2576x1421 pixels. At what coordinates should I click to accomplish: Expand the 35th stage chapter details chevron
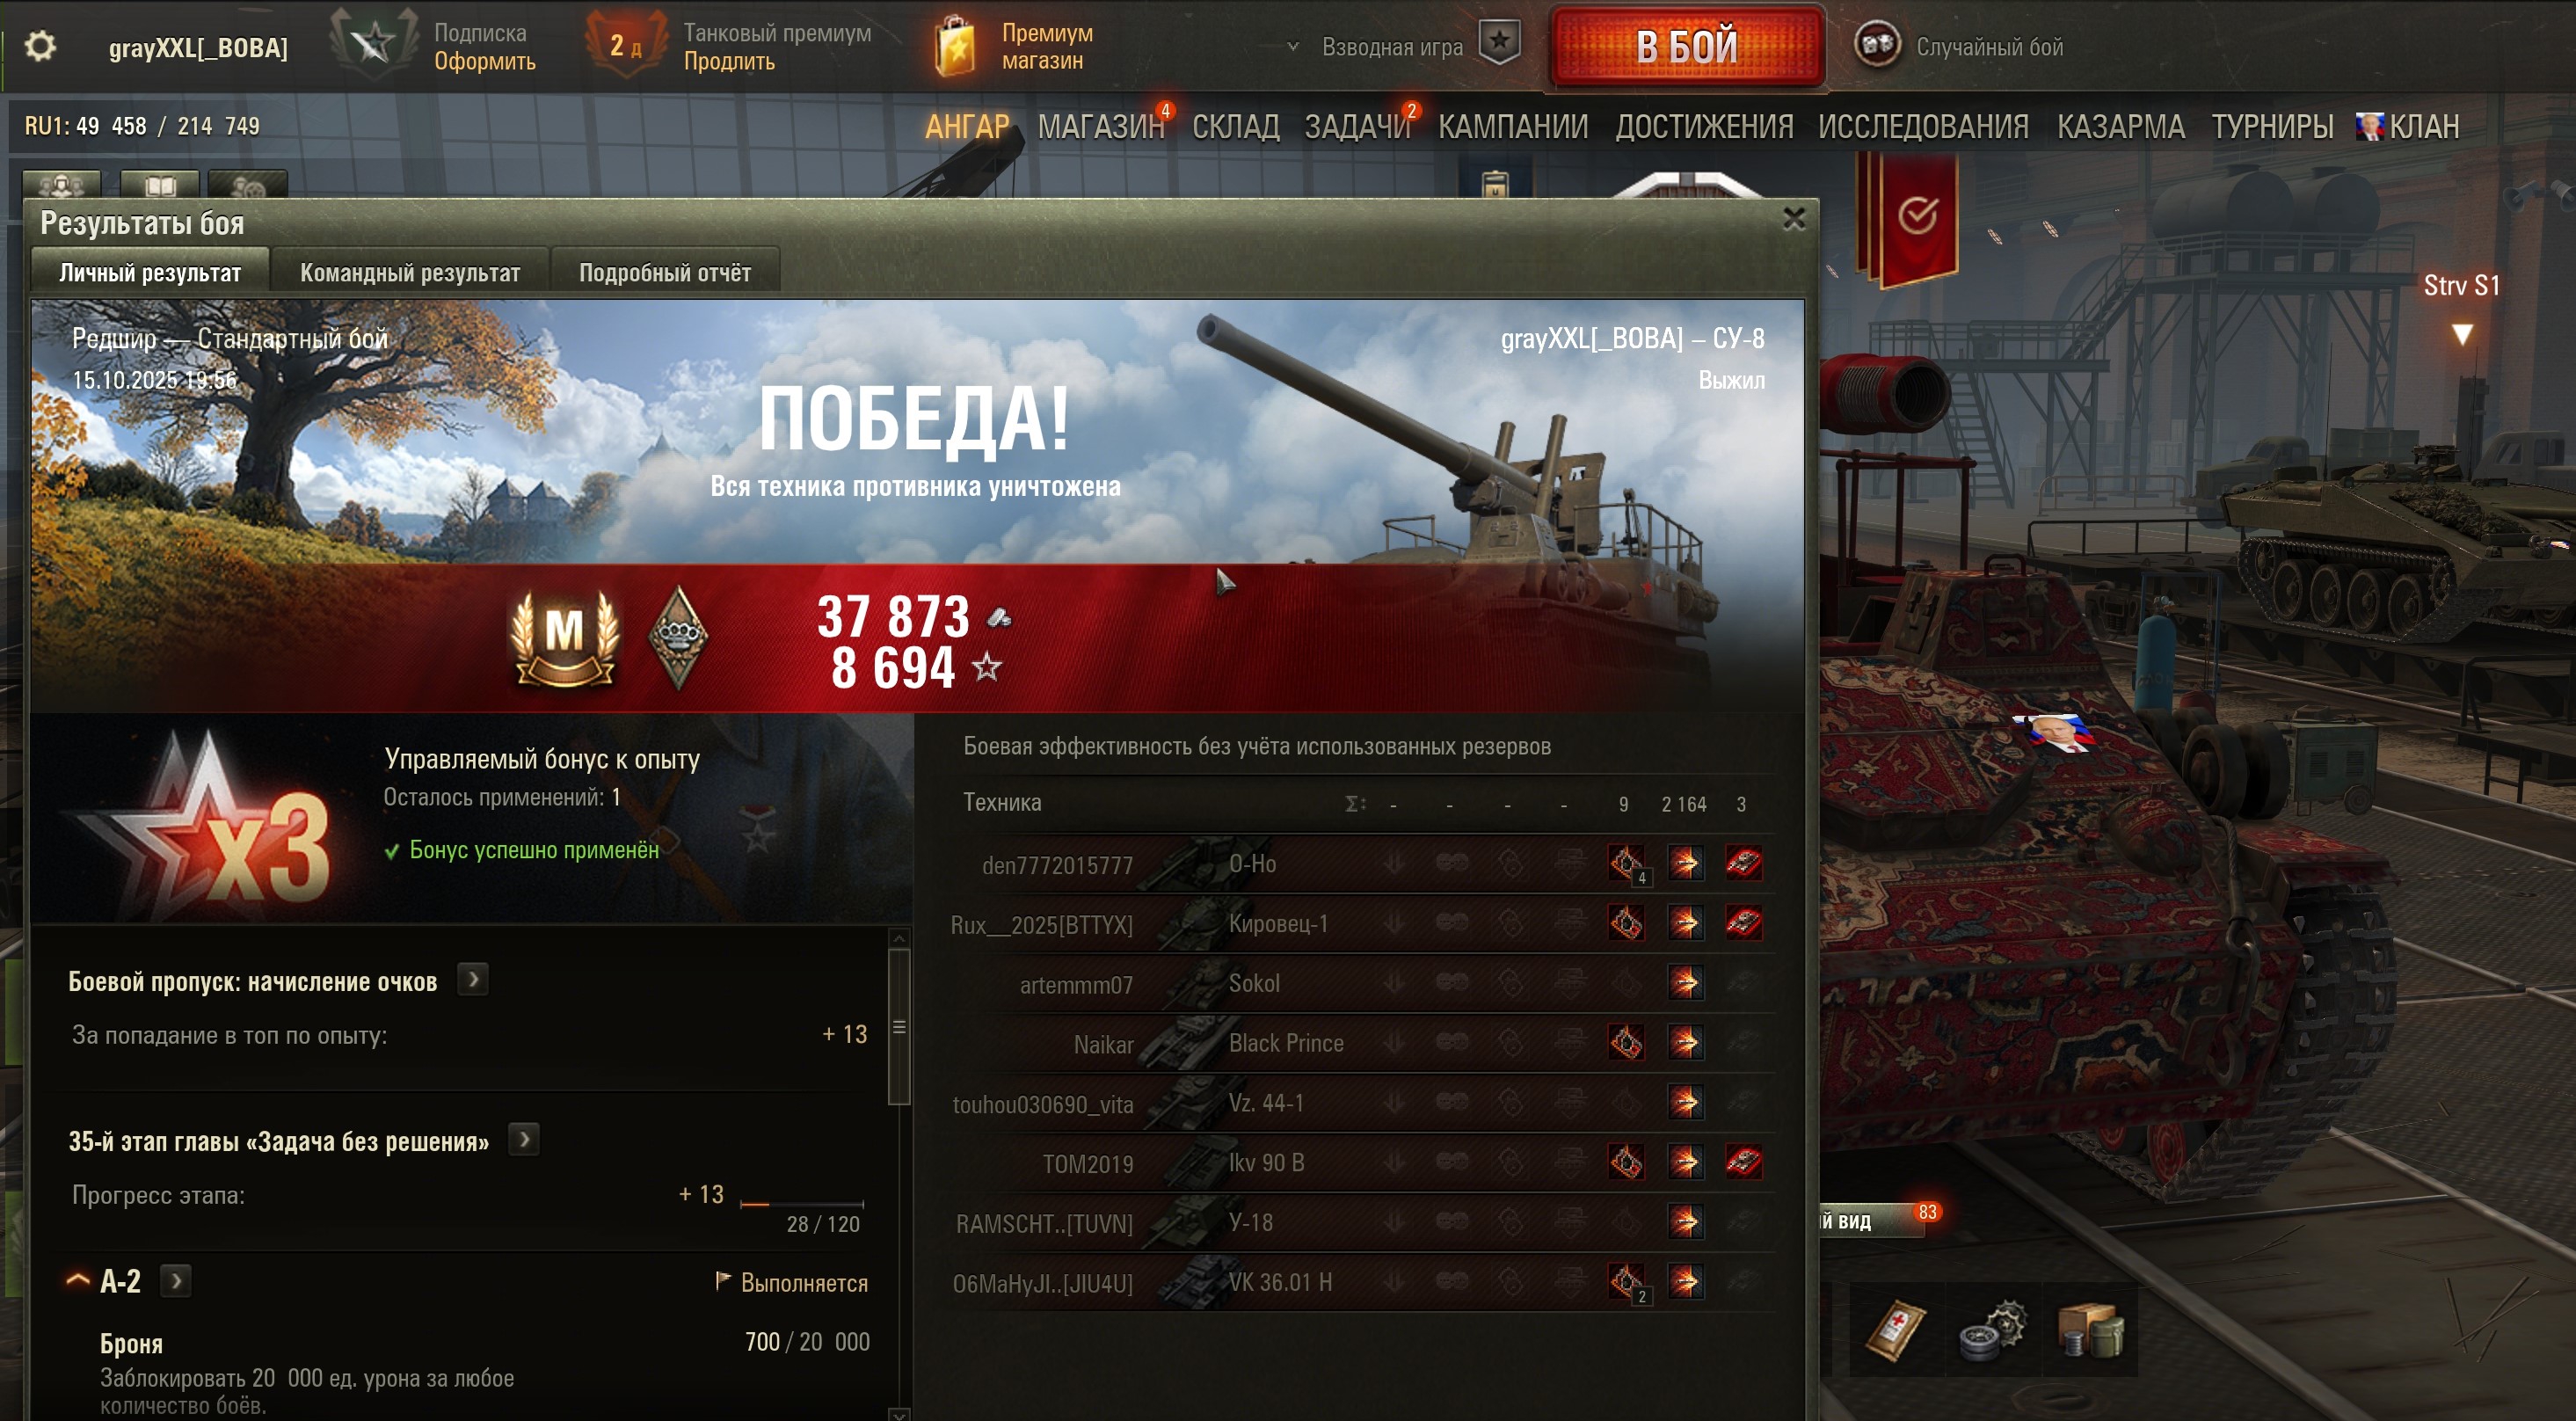pos(524,1140)
